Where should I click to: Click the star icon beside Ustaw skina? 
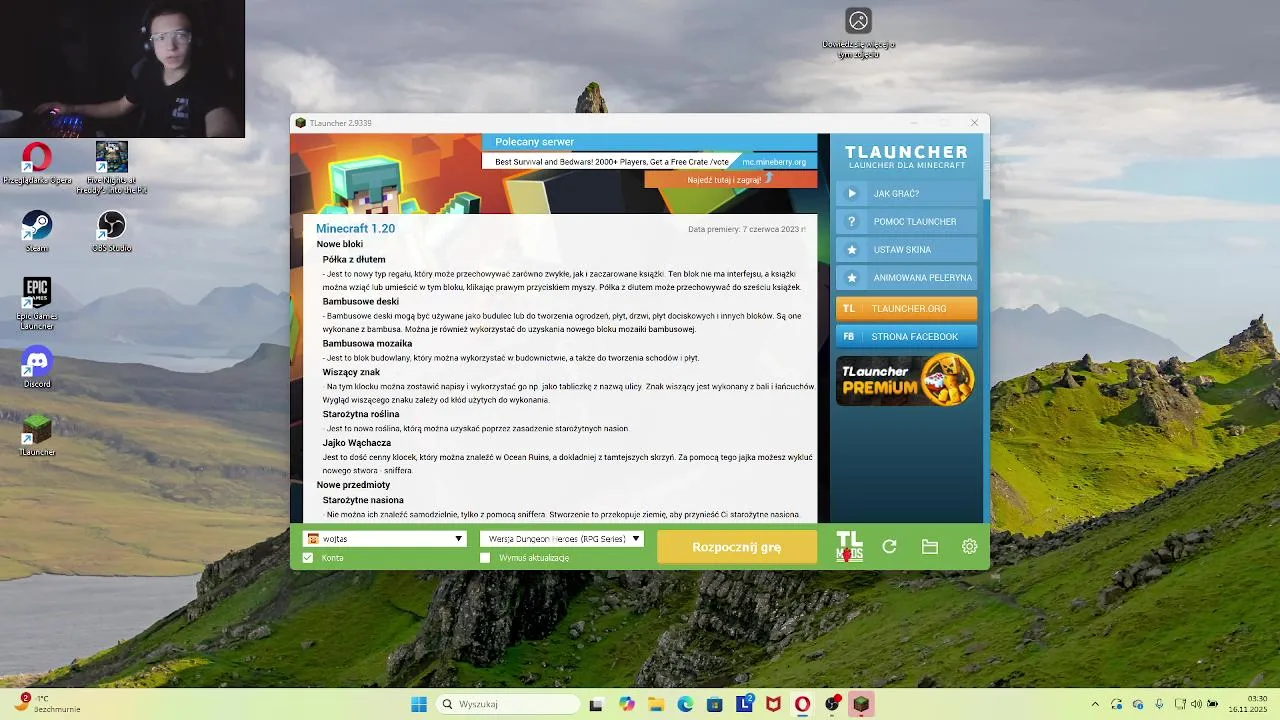[x=852, y=250]
